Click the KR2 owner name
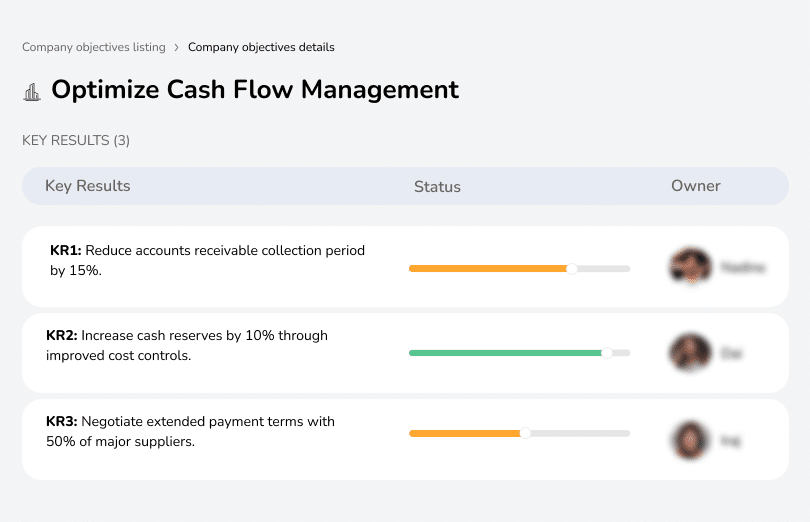The image size is (810, 522). 731,354
